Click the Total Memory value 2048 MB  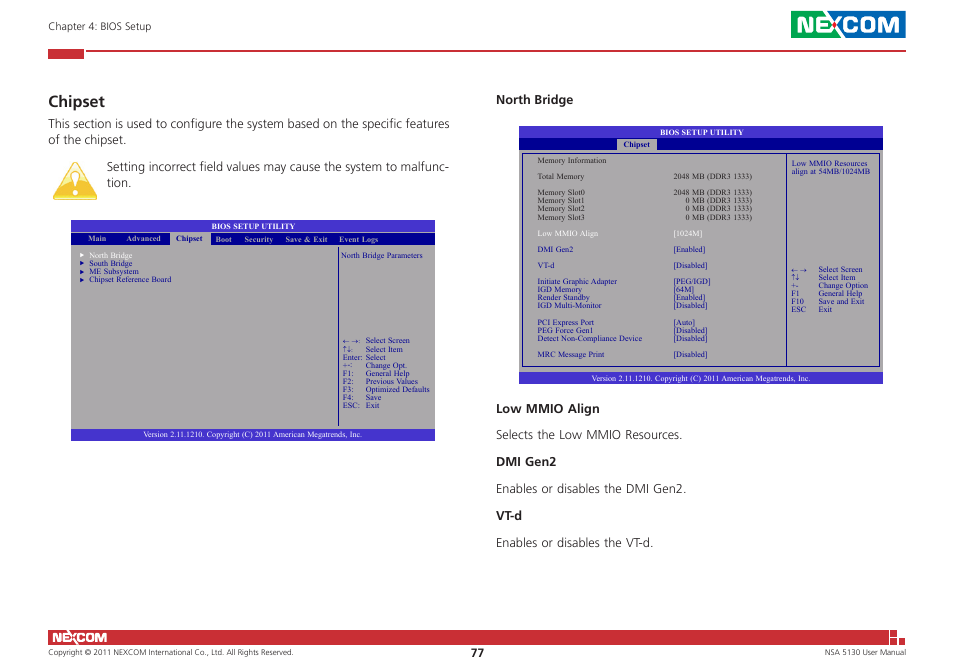click(x=712, y=176)
